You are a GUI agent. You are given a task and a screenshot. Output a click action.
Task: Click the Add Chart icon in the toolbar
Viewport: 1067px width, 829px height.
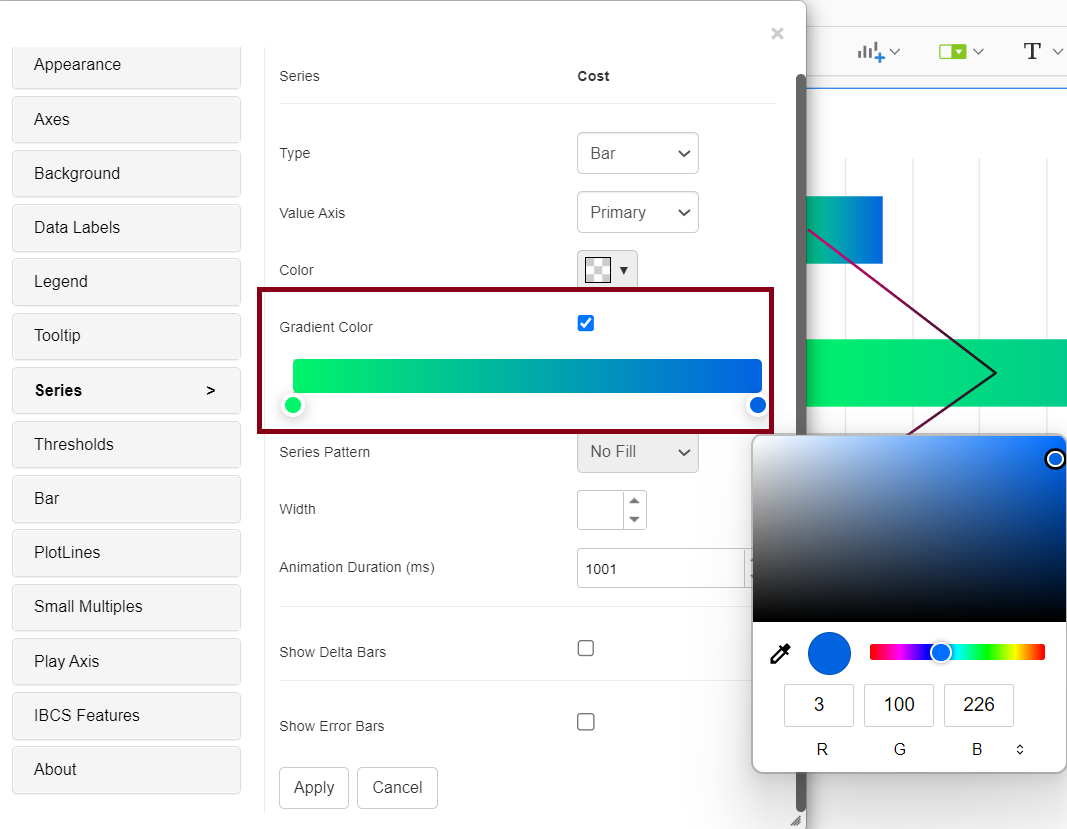click(x=872, y=51)
